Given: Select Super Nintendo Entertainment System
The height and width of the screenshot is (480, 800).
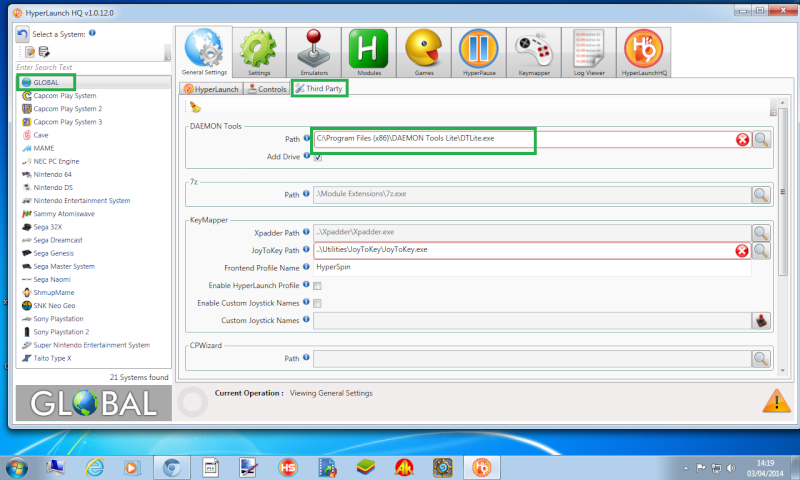Looking at the screenshot, I should pyautogui.click(x=92, y=345).
